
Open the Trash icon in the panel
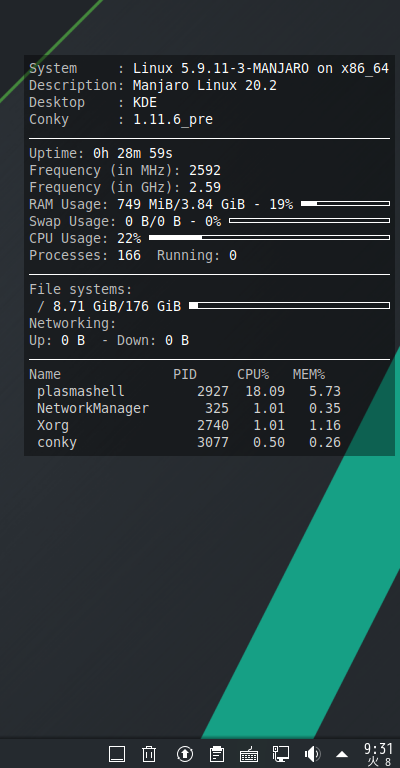(149, 754)
